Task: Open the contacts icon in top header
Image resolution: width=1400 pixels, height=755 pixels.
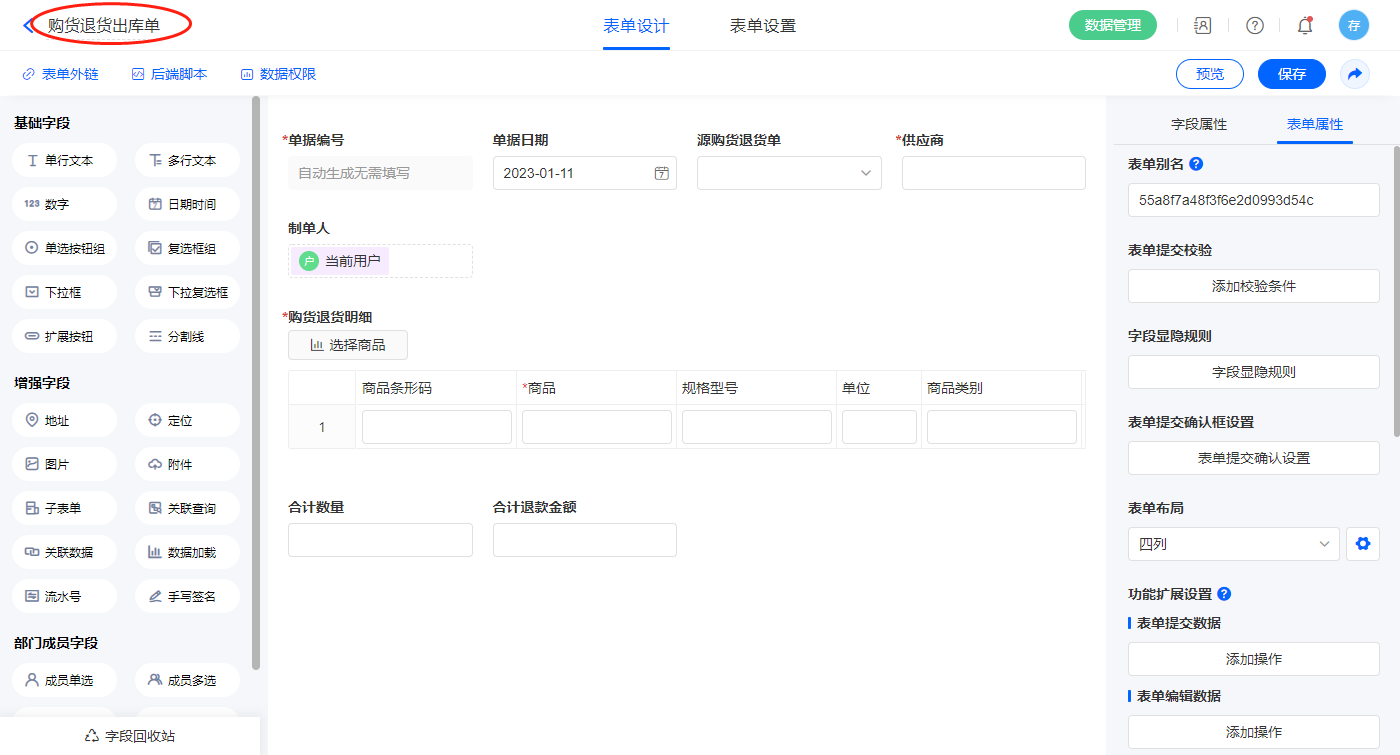Action: pos(1203,26)
